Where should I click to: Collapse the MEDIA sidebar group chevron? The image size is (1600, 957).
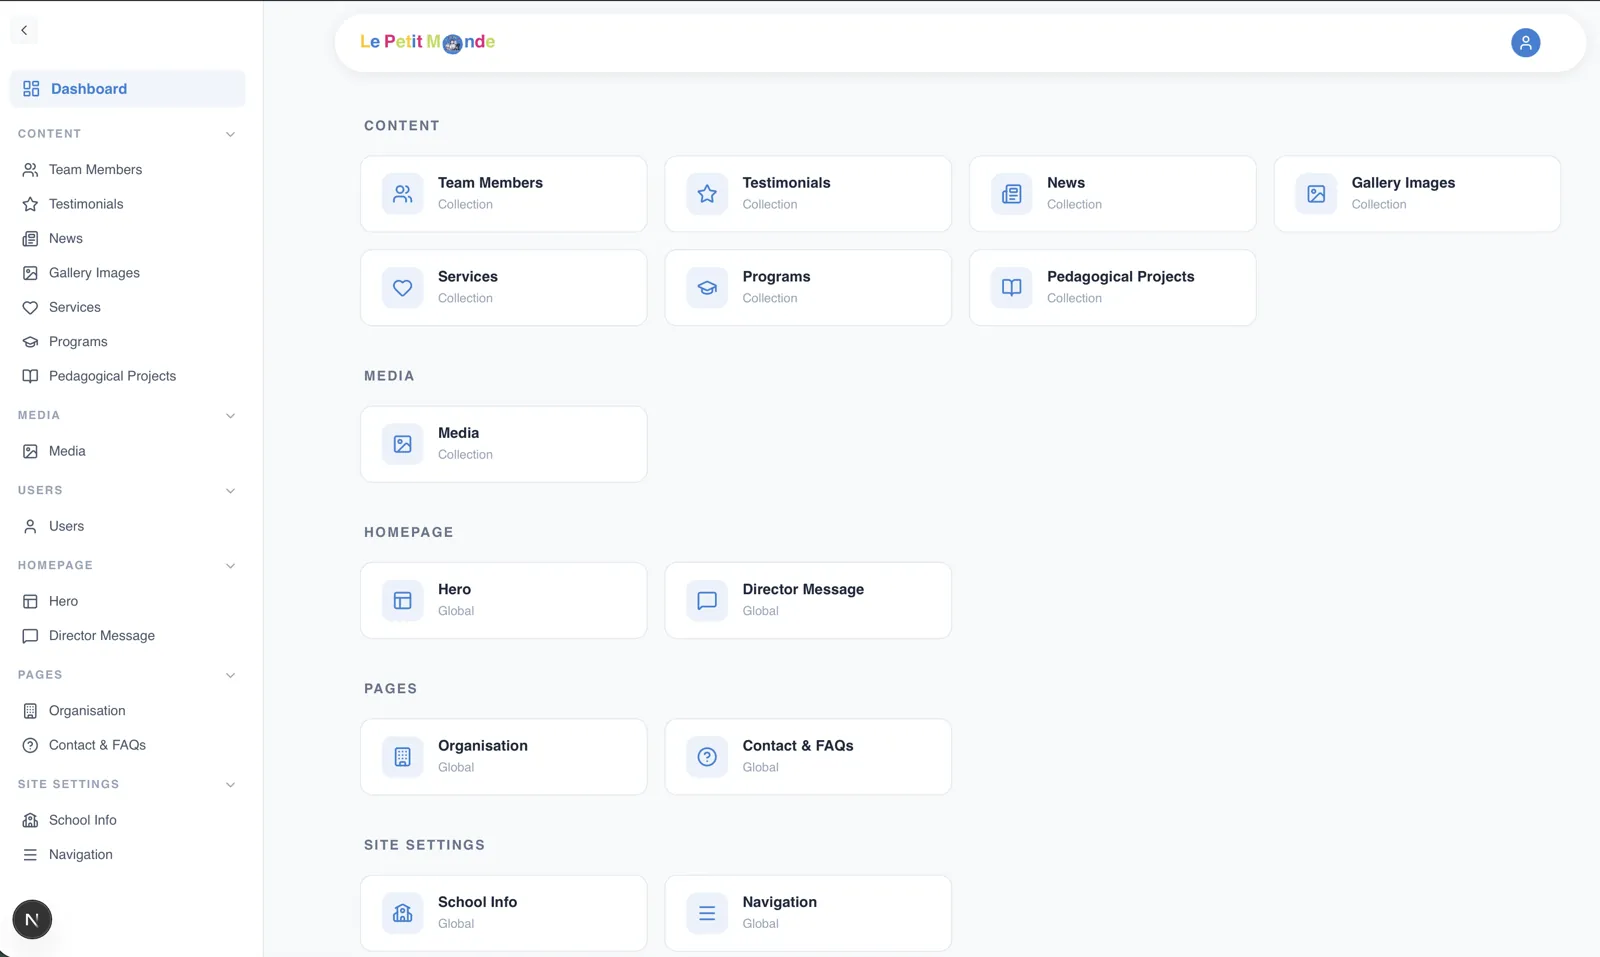[x=231, y=416]
